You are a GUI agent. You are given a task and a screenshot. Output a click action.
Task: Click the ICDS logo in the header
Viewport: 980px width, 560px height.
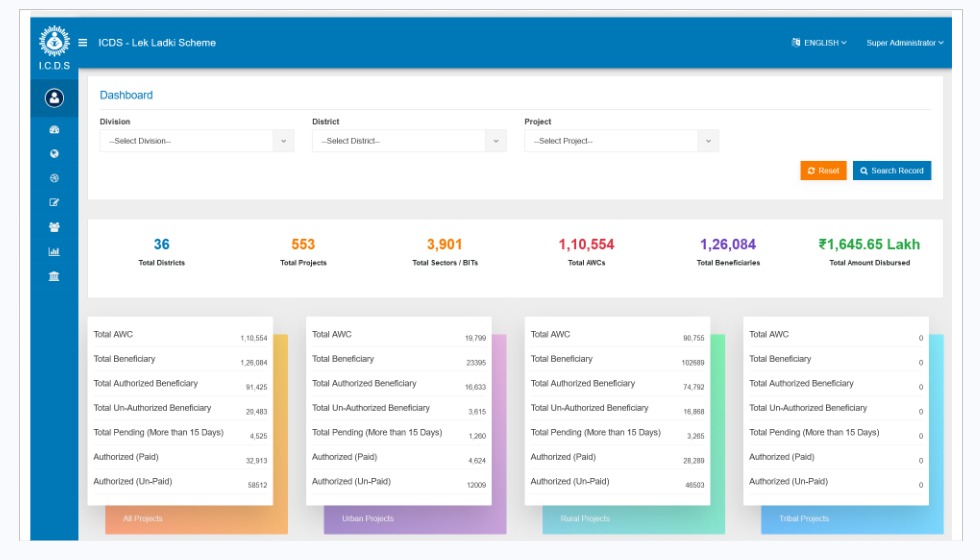click(54, 45)
